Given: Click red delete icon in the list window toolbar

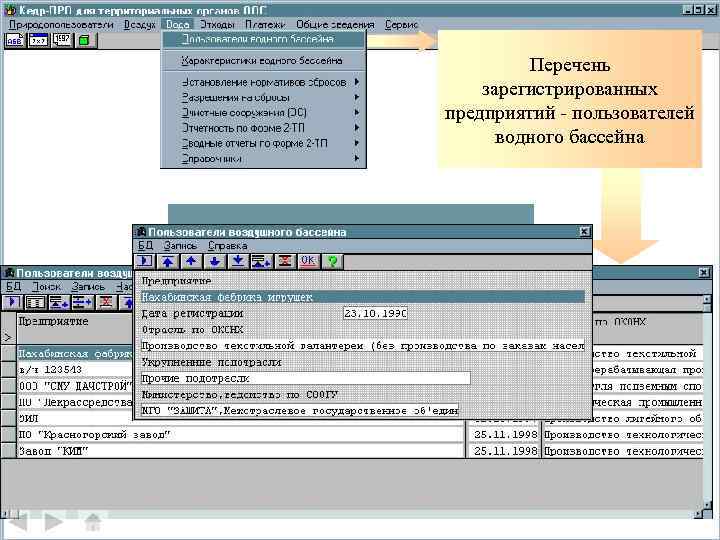Looking at the screenshot, I should pos(106,303).
